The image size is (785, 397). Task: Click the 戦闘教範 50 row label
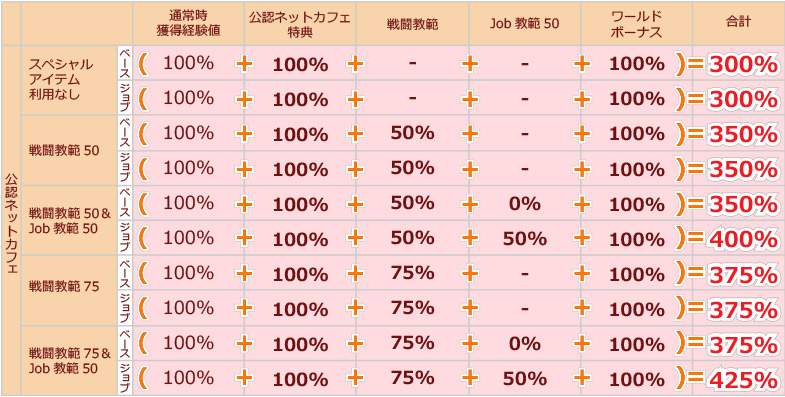[x=64, y=150]
